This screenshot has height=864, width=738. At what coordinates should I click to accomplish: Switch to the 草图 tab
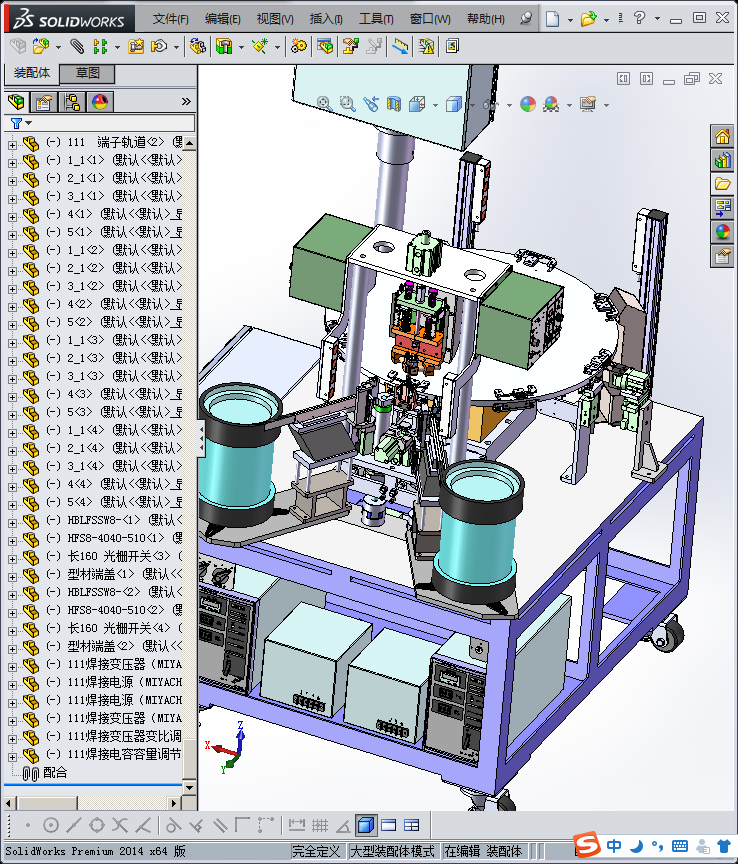pyautogui.click(x=87, y=73)
